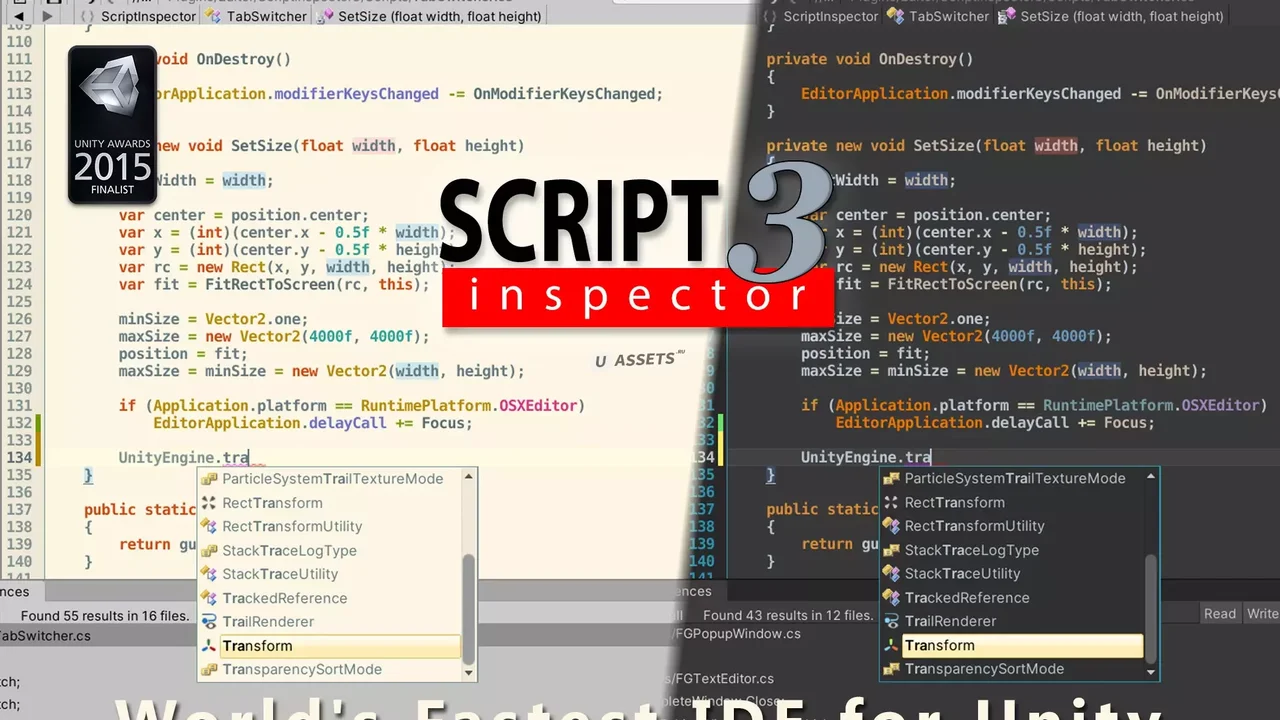Screen dimensions: 1280x720
Task: Click the Write button in the dark window
Action: tap(1262, 614)
